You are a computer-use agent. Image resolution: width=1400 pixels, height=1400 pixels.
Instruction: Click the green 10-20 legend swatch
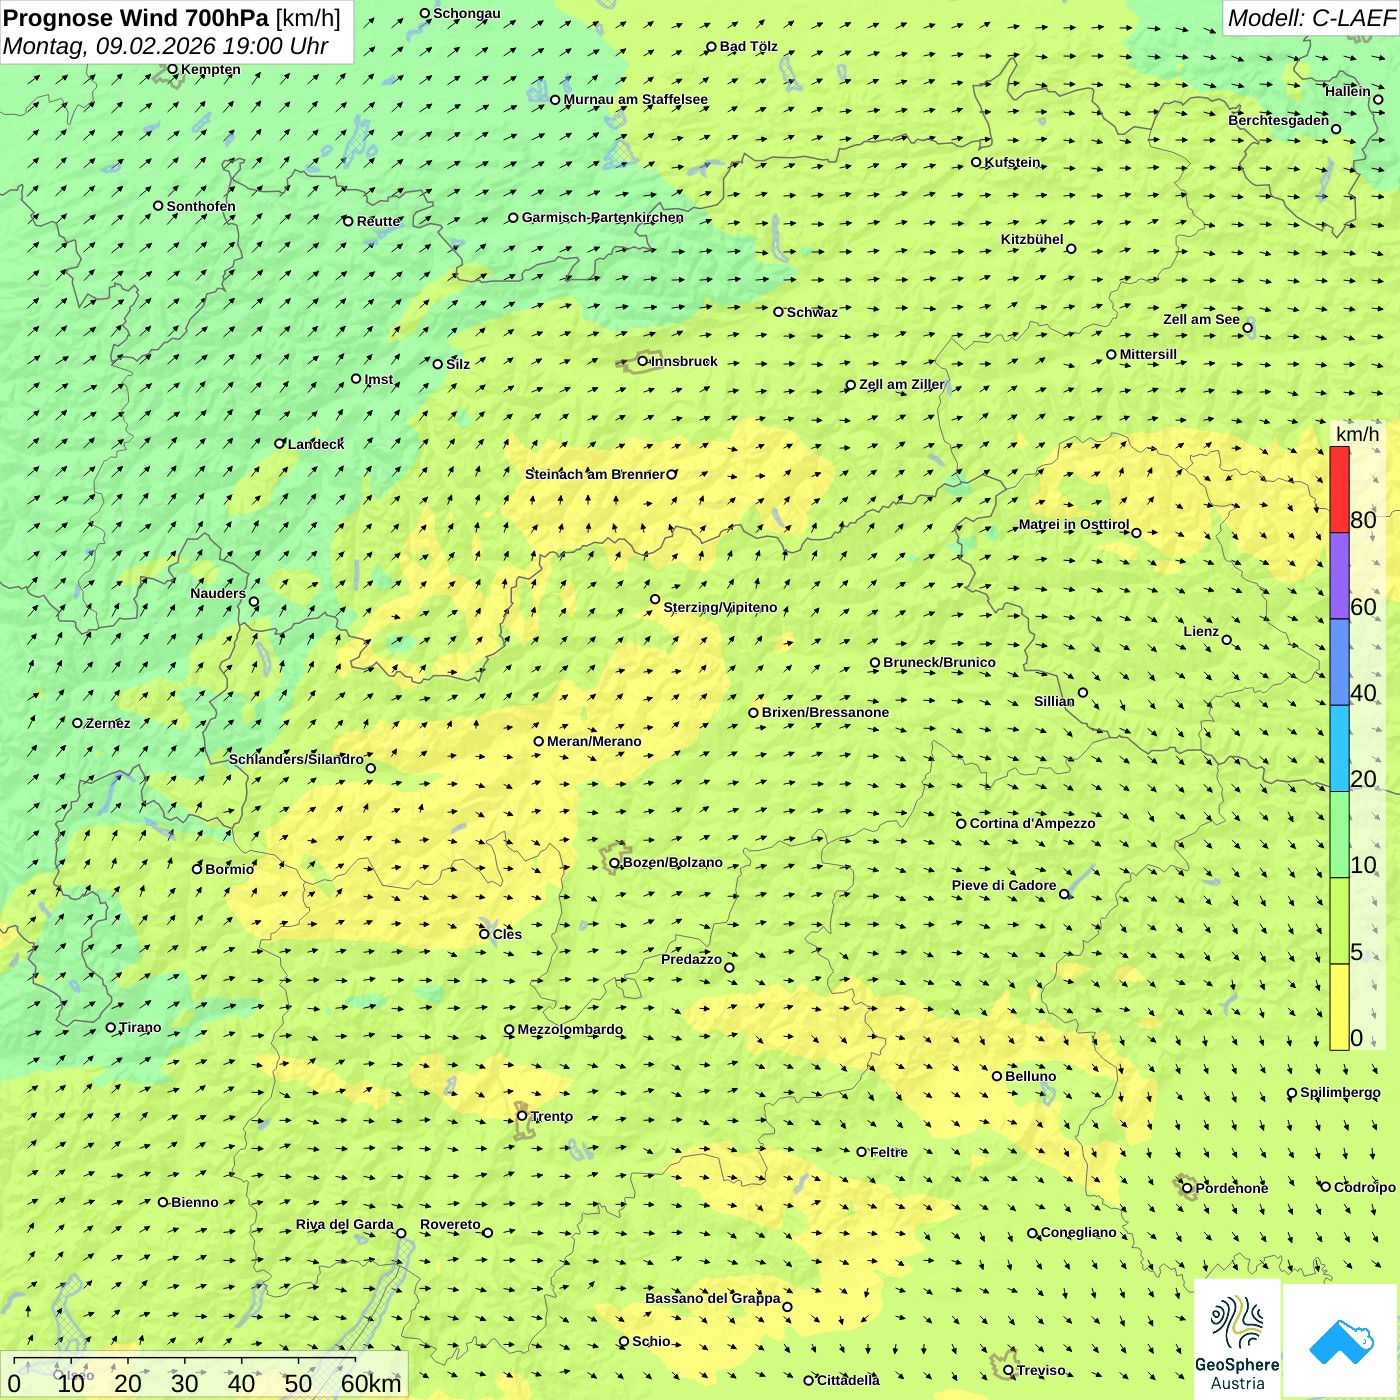click(1339, 835)
